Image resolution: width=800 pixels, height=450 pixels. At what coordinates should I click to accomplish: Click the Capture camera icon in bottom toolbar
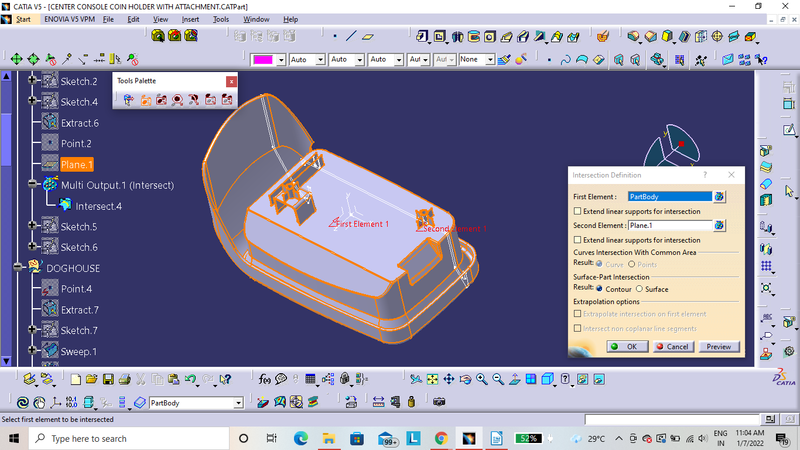coord(439,402)
